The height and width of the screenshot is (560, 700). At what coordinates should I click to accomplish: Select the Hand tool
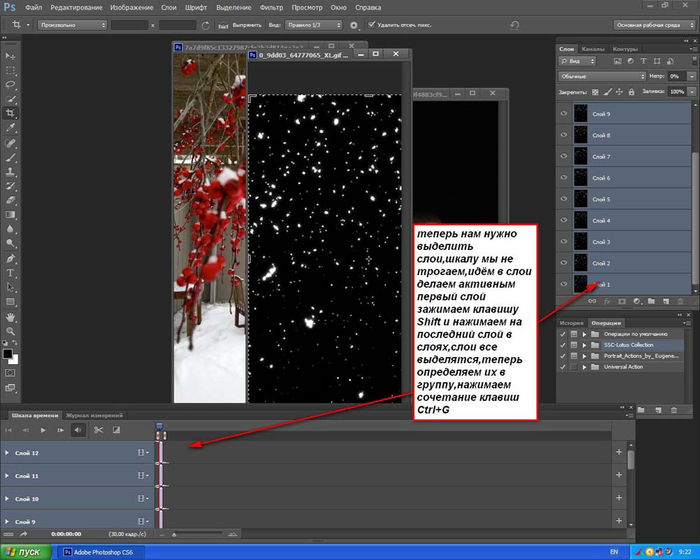(10, 317)
